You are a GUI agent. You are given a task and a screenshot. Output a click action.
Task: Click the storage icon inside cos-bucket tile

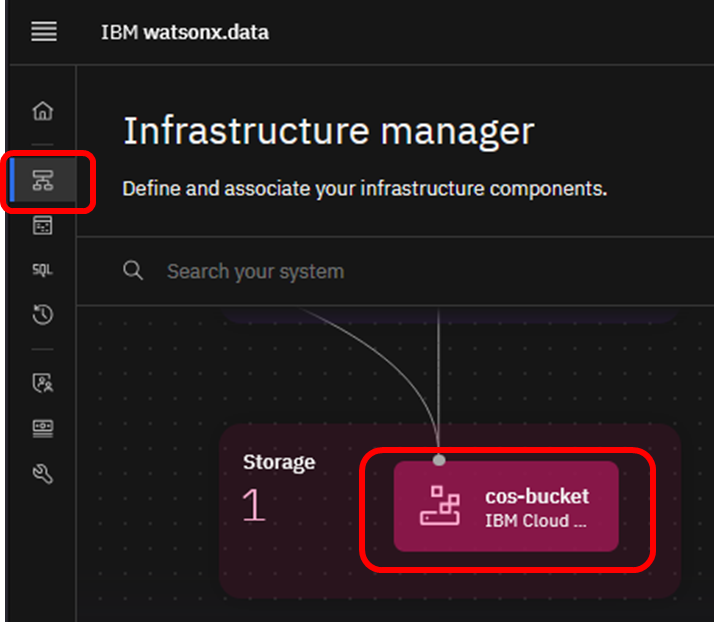coord(439,506)
